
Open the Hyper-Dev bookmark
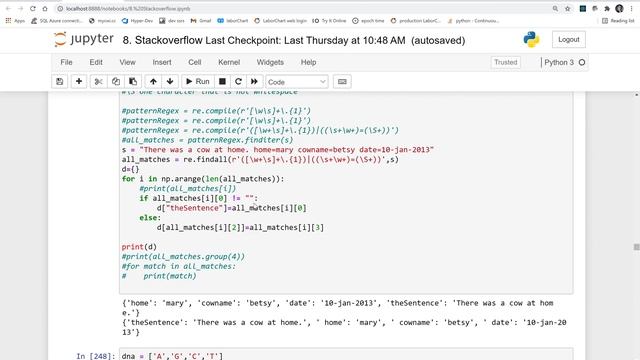click(137, 21)
